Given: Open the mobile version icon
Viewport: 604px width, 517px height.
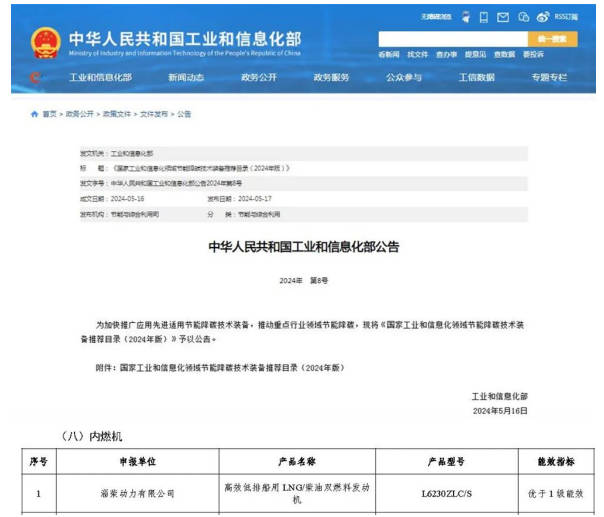Looking at the screenshot, I should click(484, 17).
